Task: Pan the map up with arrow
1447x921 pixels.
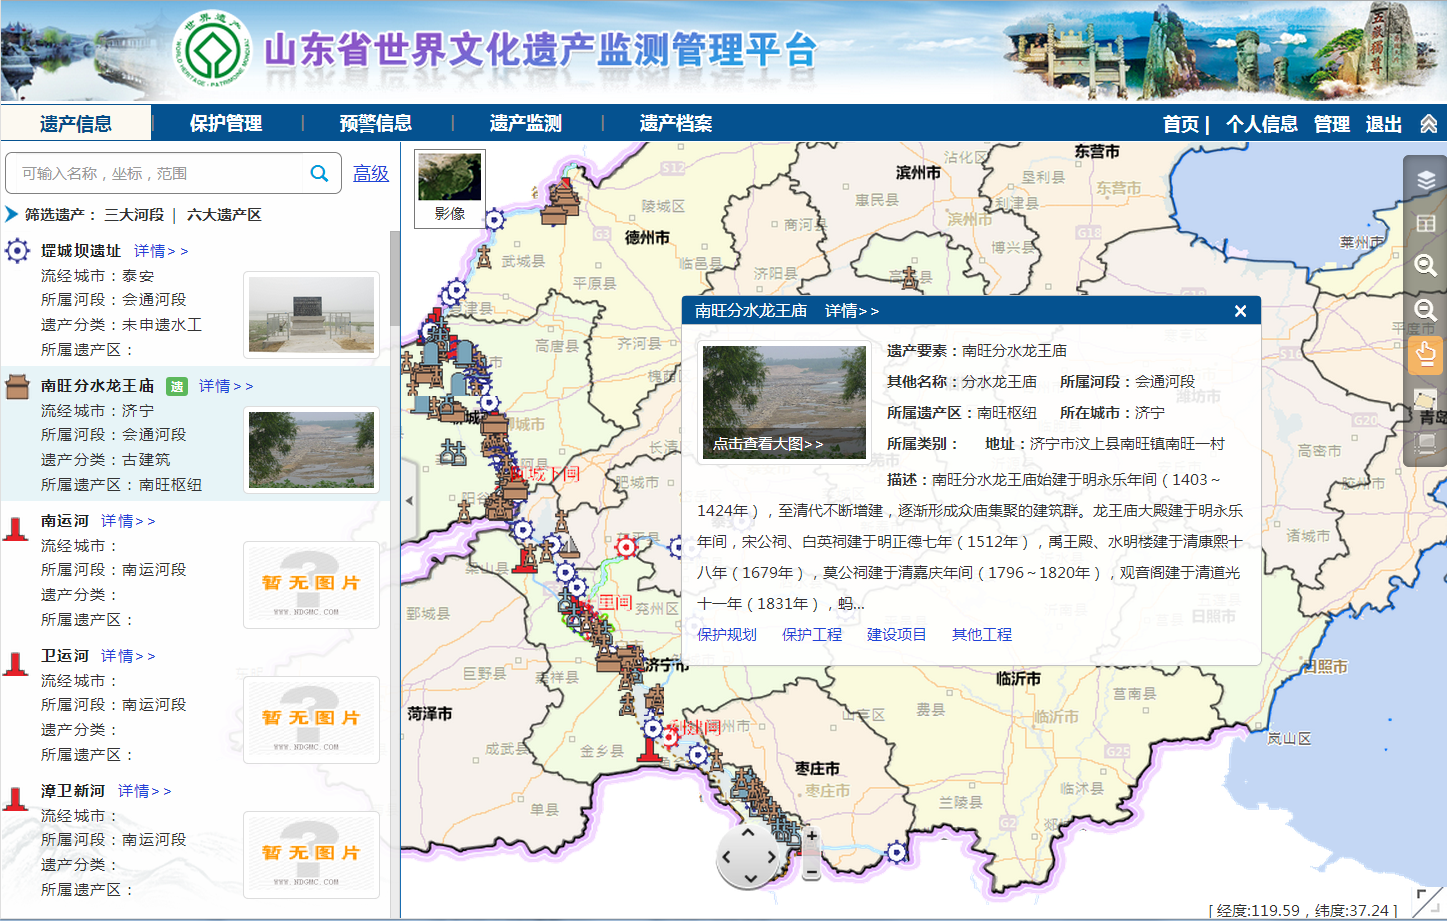Action: [748, 832]
